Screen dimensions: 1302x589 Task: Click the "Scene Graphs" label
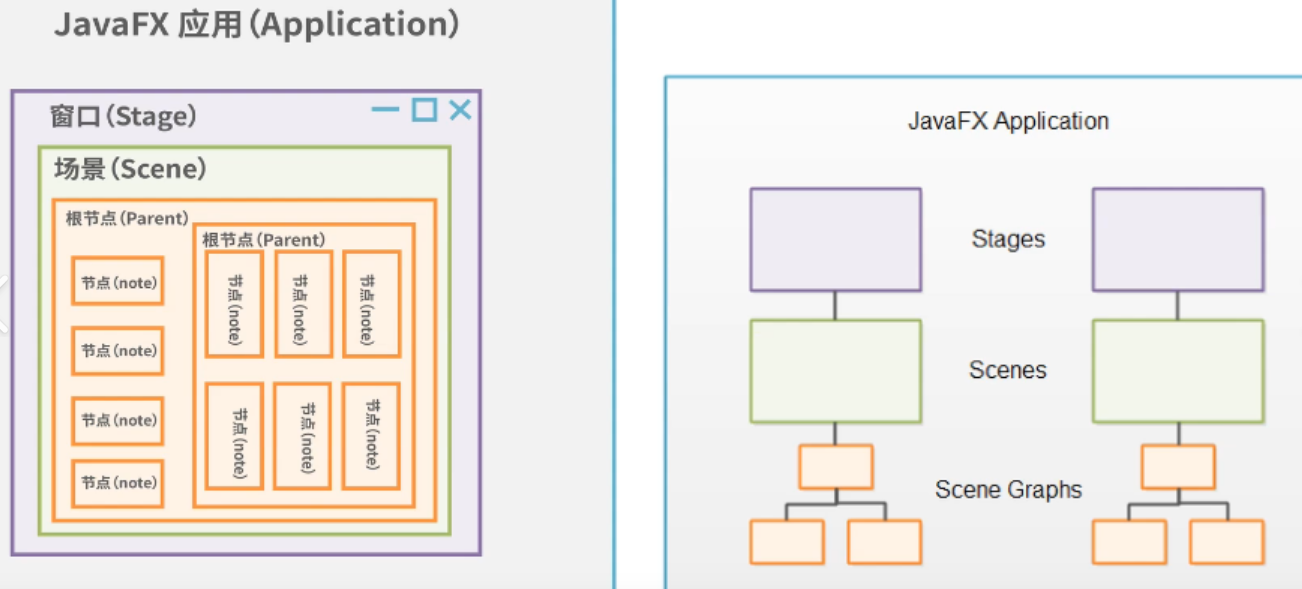pos(1008,490)
